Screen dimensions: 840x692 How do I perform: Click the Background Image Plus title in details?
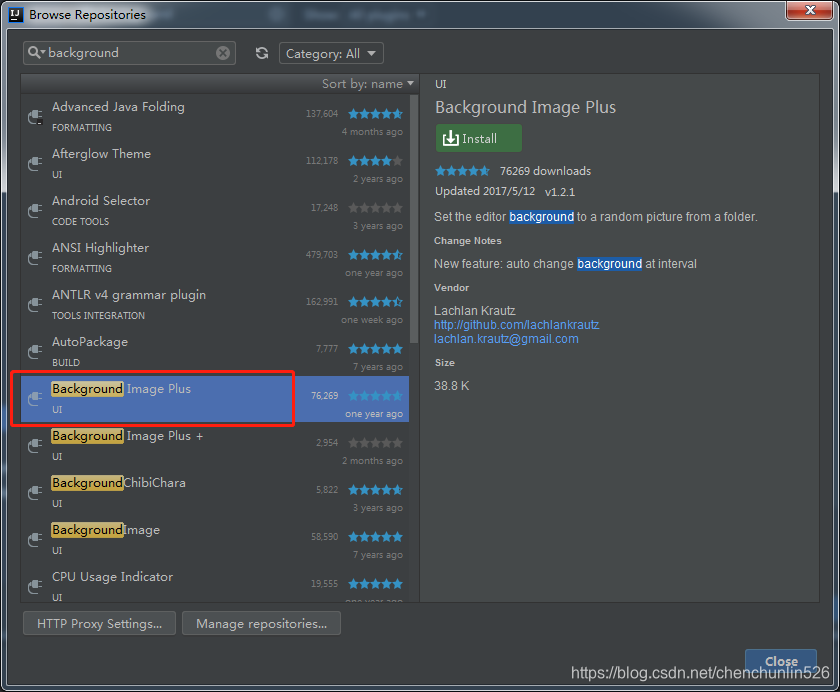526,107
